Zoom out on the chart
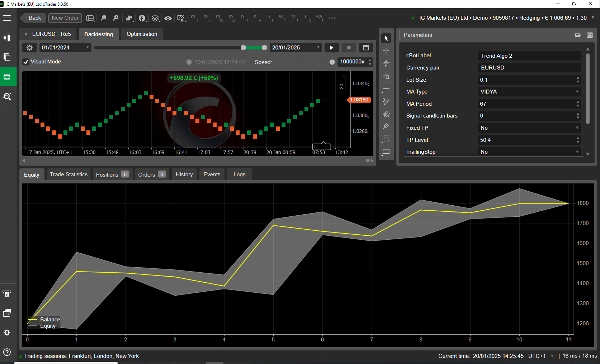 (115, 18)
